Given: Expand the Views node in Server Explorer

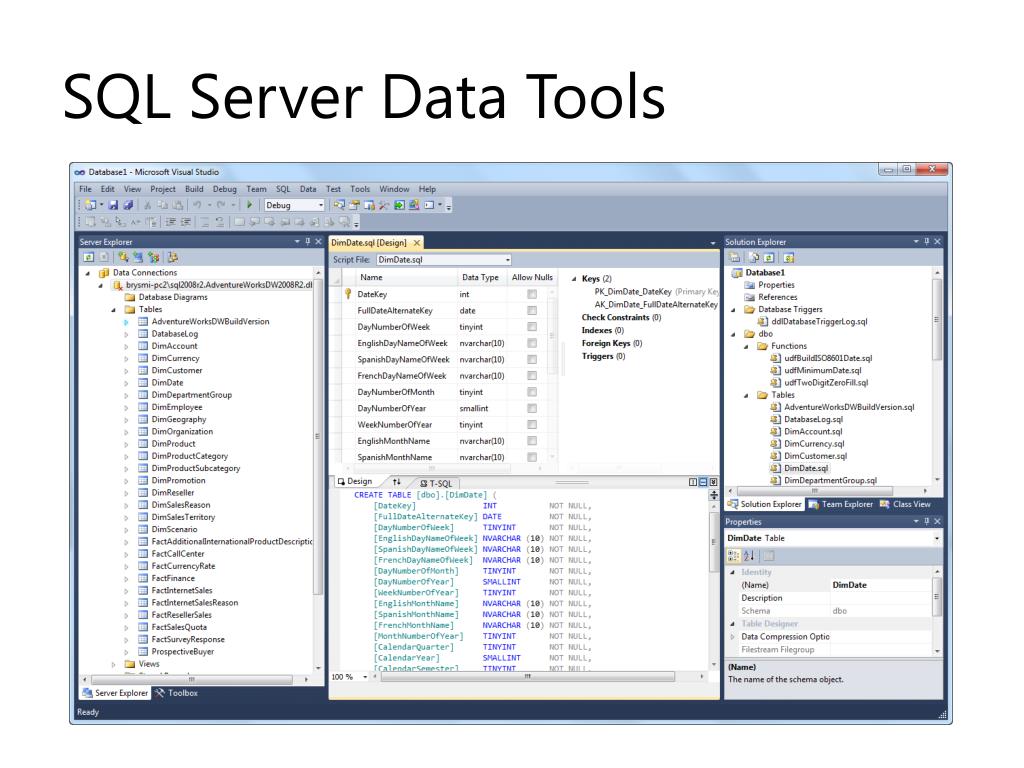Looking at the screenshot, I should click(x=114, y=664).
